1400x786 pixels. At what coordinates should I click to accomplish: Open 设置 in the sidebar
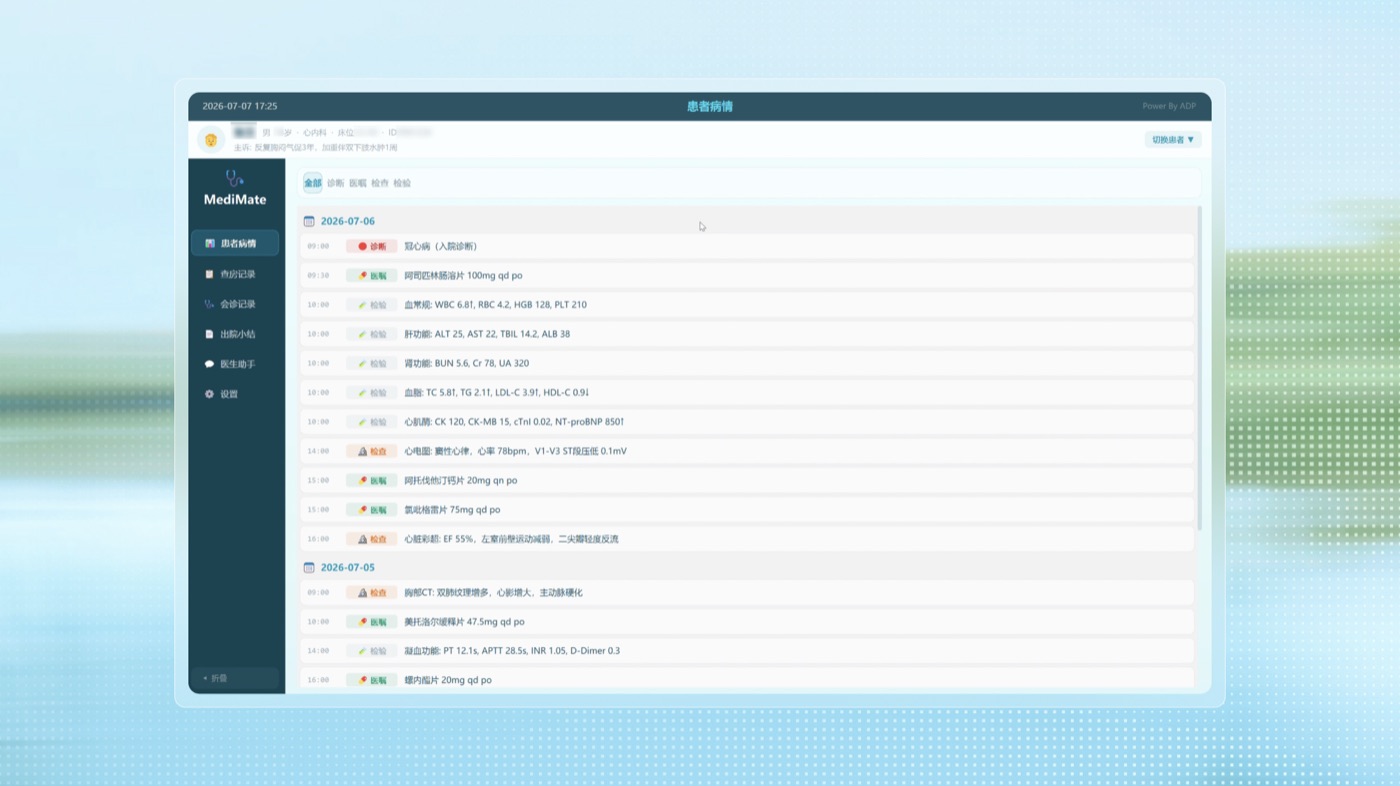pyautogui.click(x=235, y=394)
